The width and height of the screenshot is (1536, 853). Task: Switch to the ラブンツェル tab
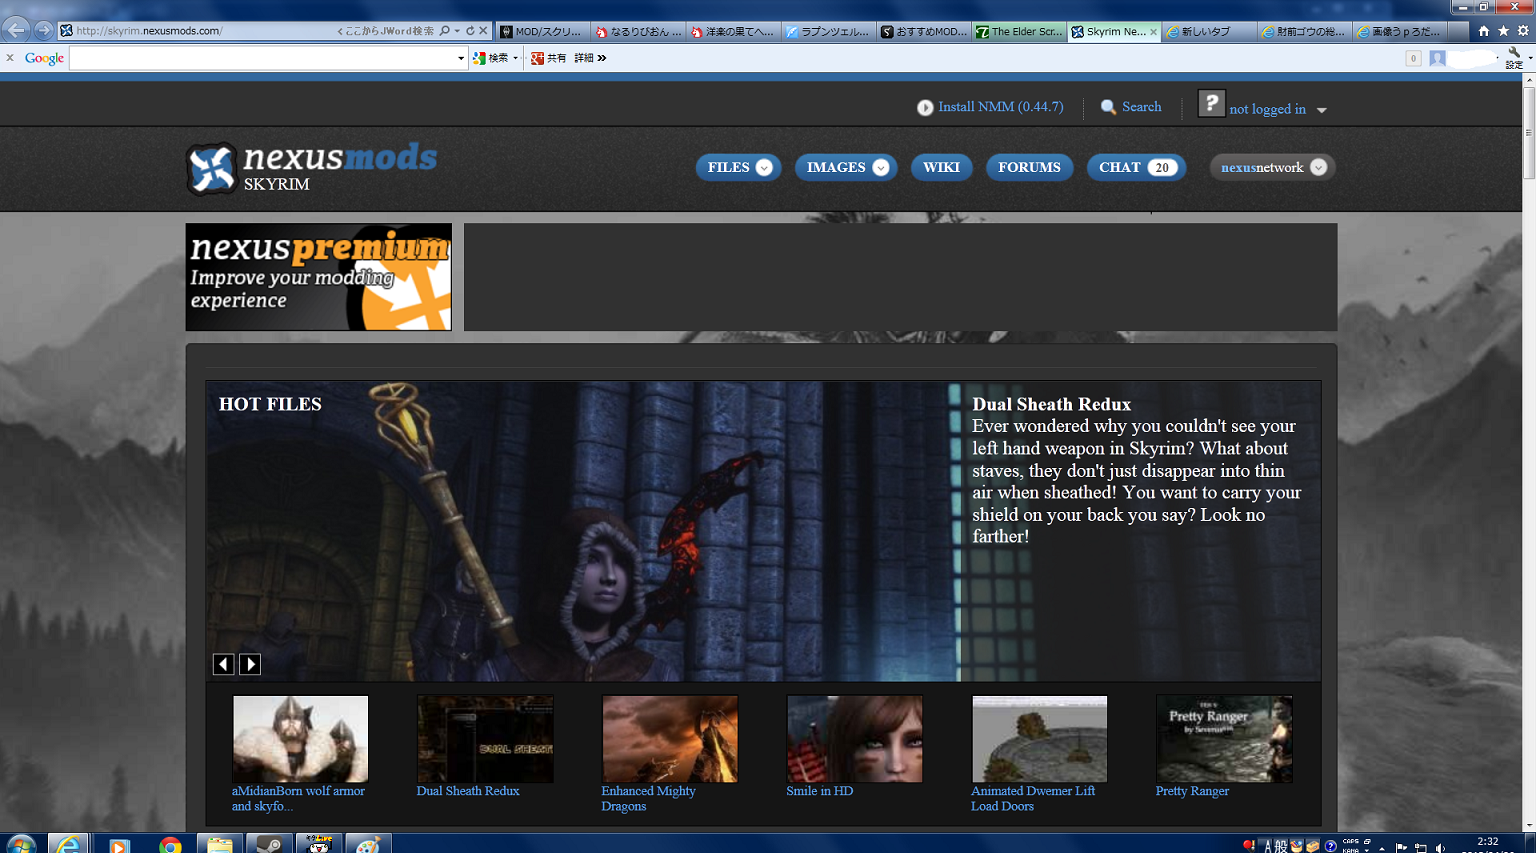829,31
